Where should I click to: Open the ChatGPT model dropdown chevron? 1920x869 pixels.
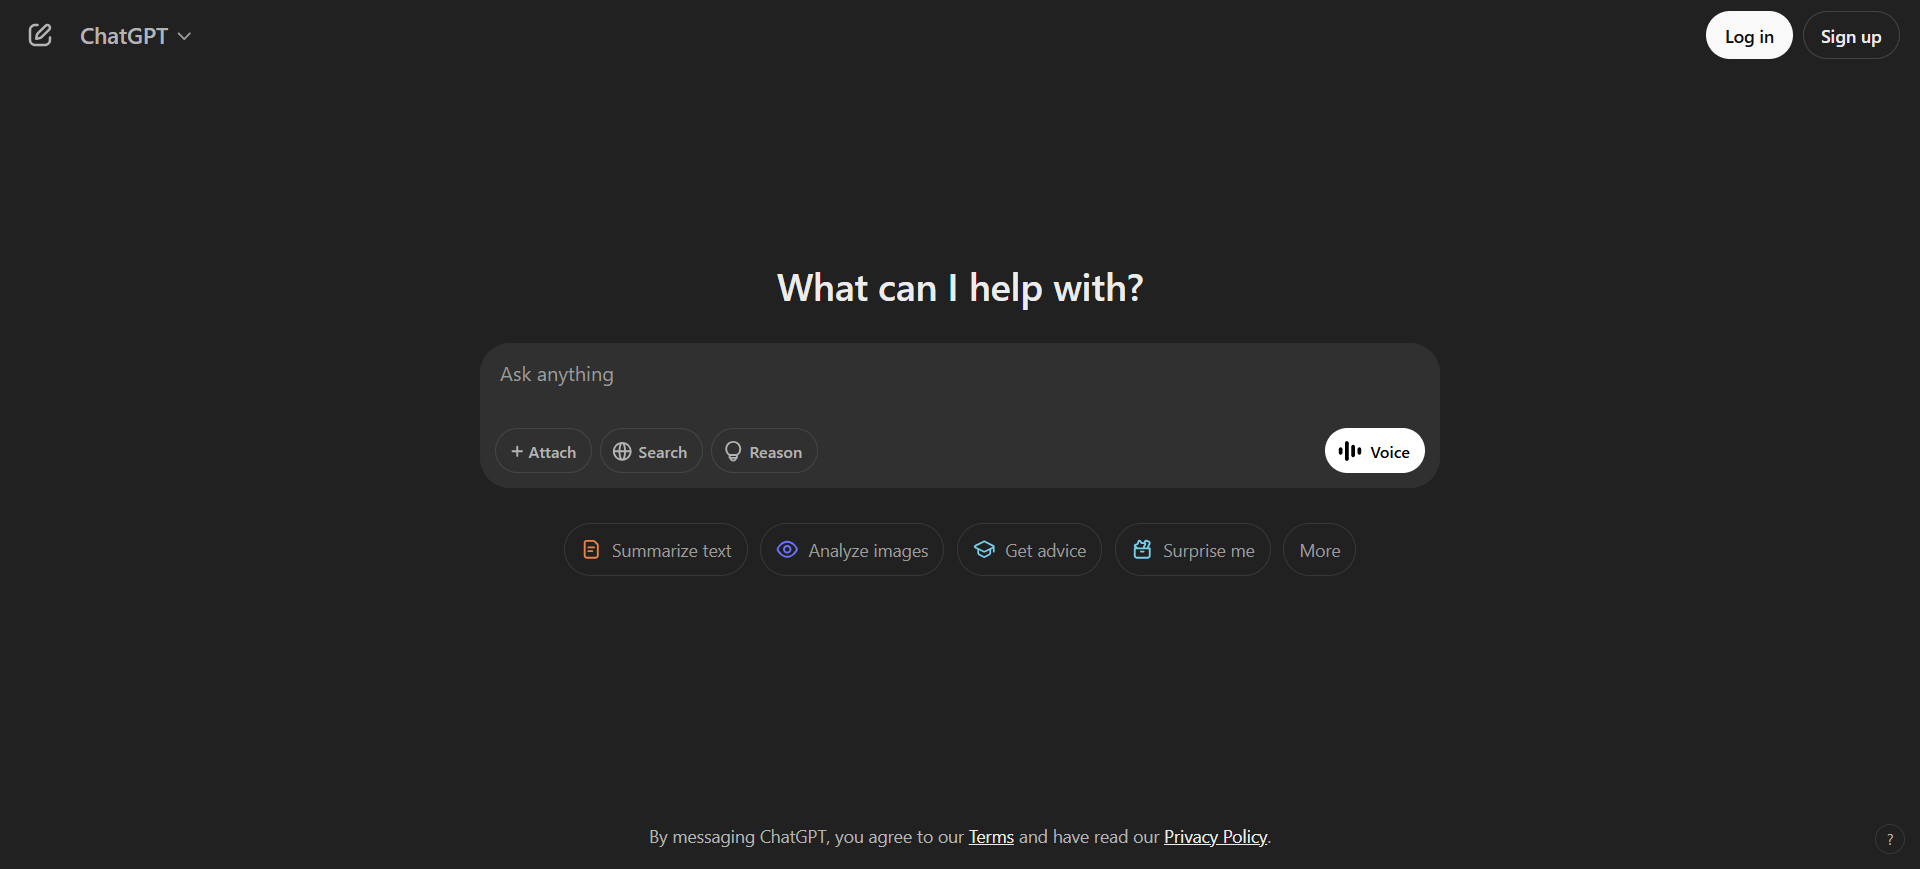[184, 37]
